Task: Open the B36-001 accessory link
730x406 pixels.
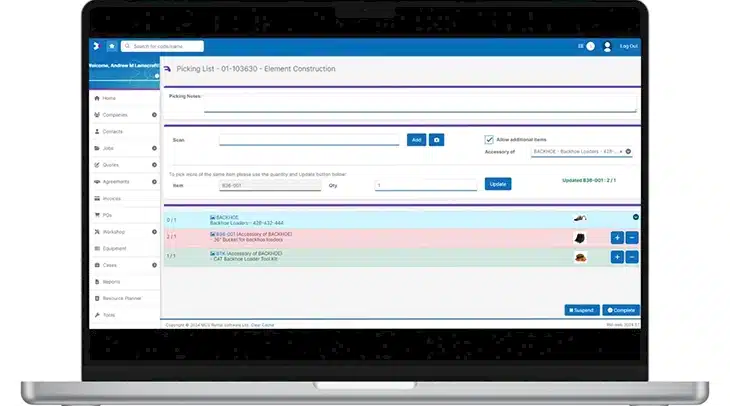Action: click(226, 234)
